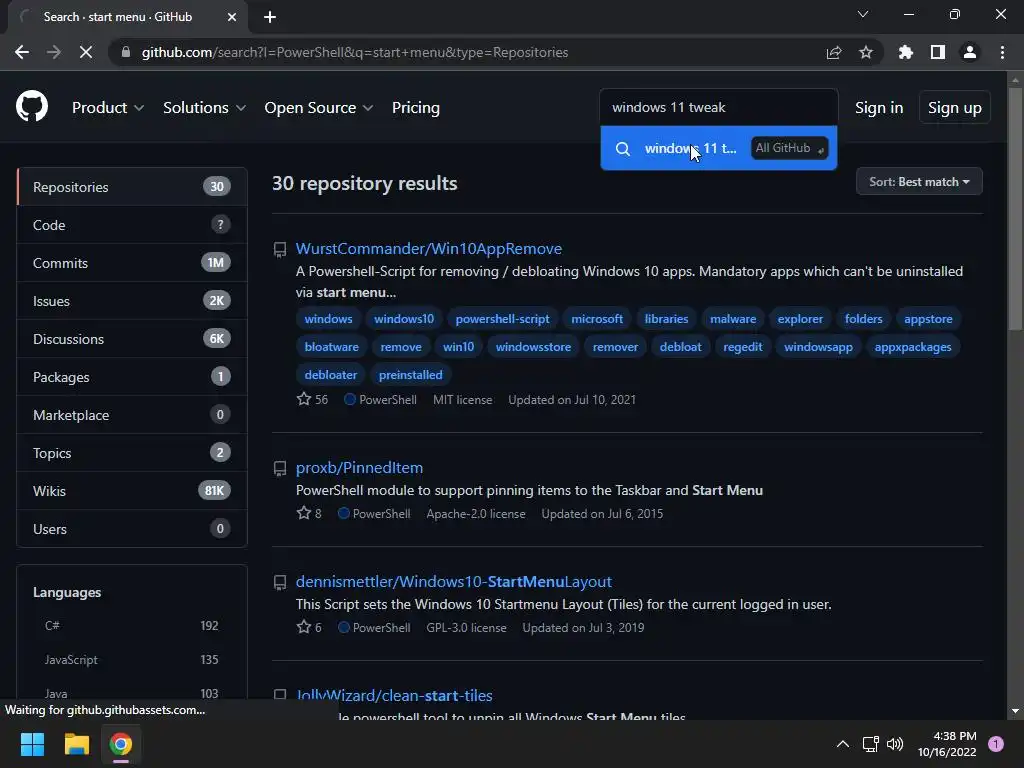Click the magnifier icon in search suggestion
Image resolution: width=1024 pixels, height=768 pixels.
623,149
